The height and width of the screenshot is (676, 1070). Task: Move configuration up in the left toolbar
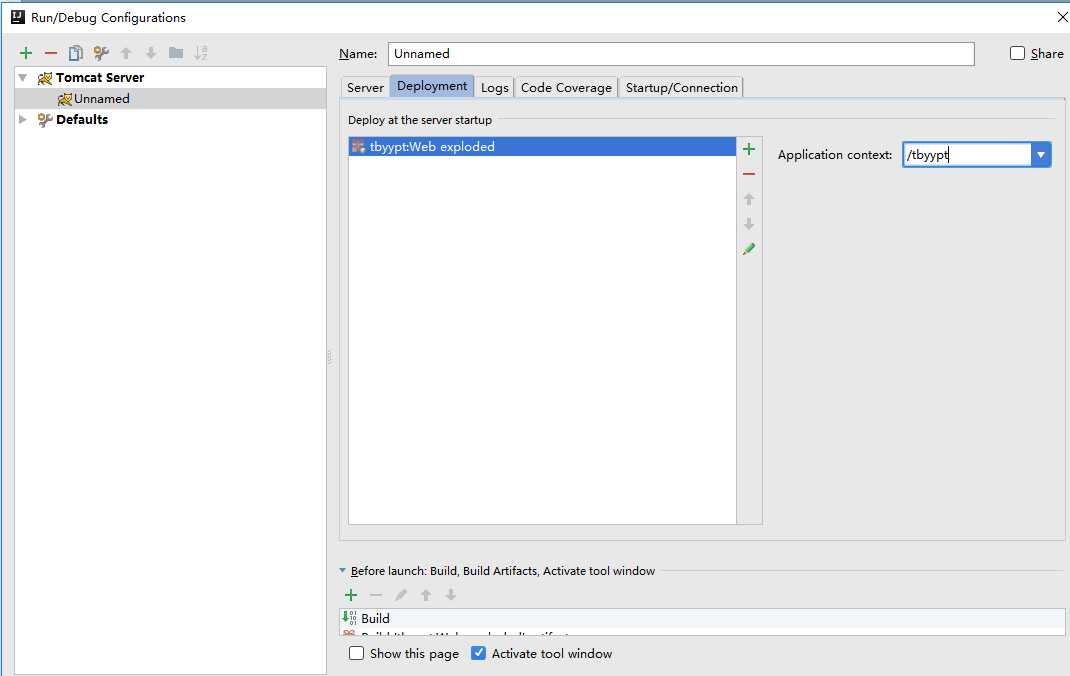pyautogui.click(x=126, y=53)
